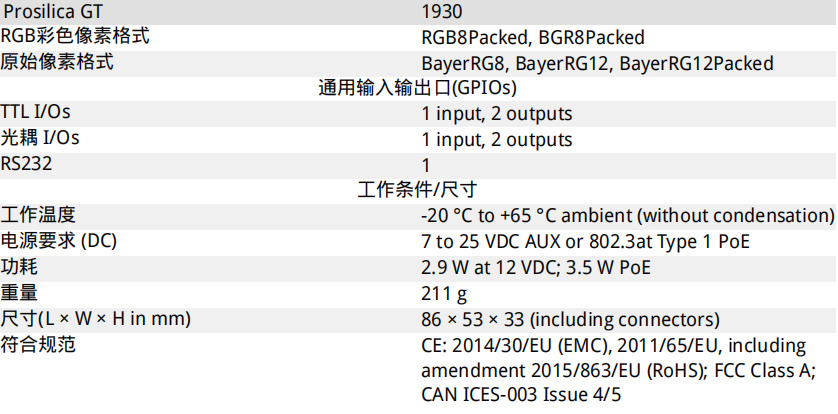This screenshot has width=838, height=414.
Task: Click the 尺寸(L × W × H in mm) label
Action: coord(96,319)
